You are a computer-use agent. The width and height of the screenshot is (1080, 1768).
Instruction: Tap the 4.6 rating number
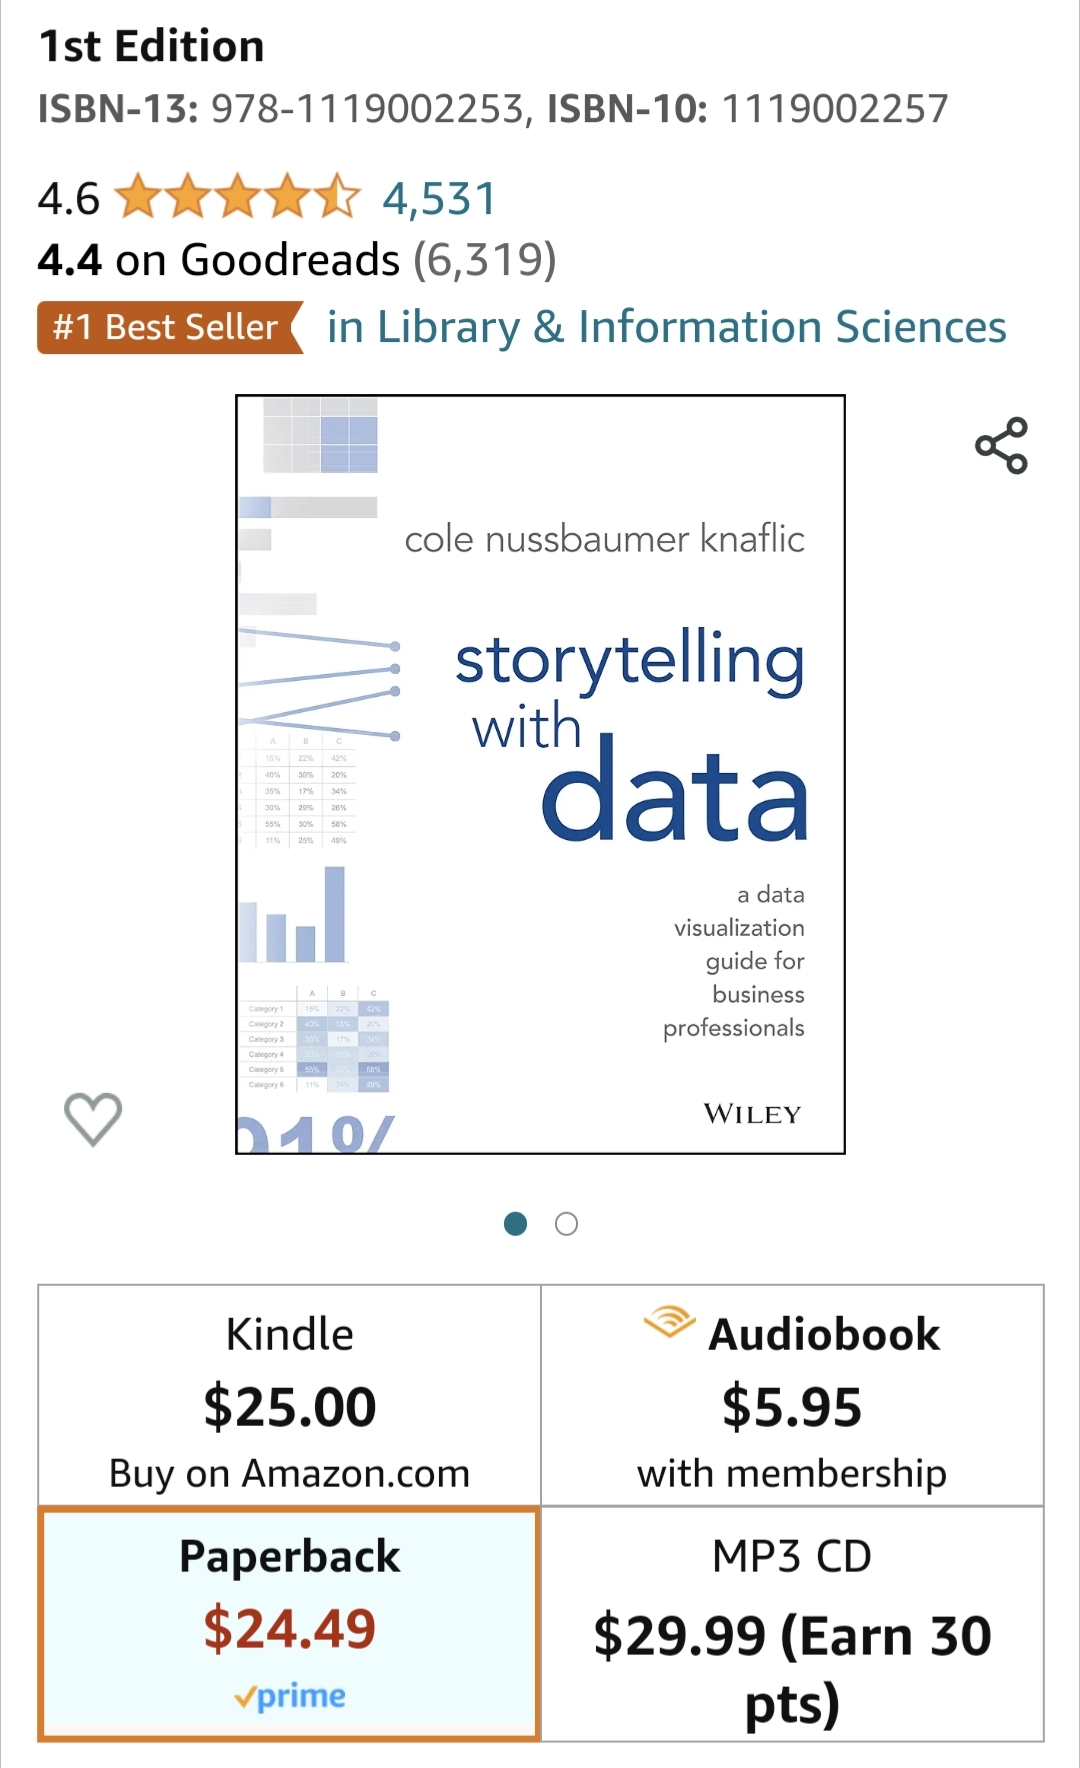click(x=69, y=198)
